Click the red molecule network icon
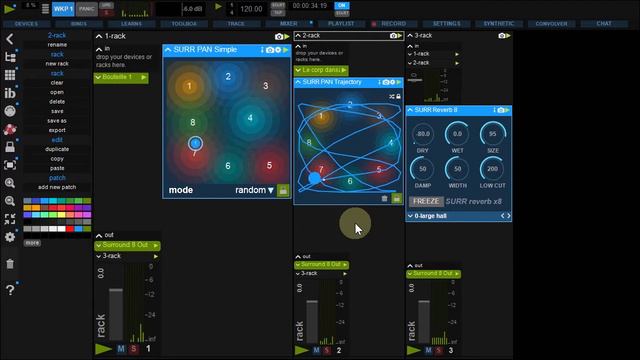Image resolution: width=640 pixels, height=360 pixels. click(x=10, y=129)
